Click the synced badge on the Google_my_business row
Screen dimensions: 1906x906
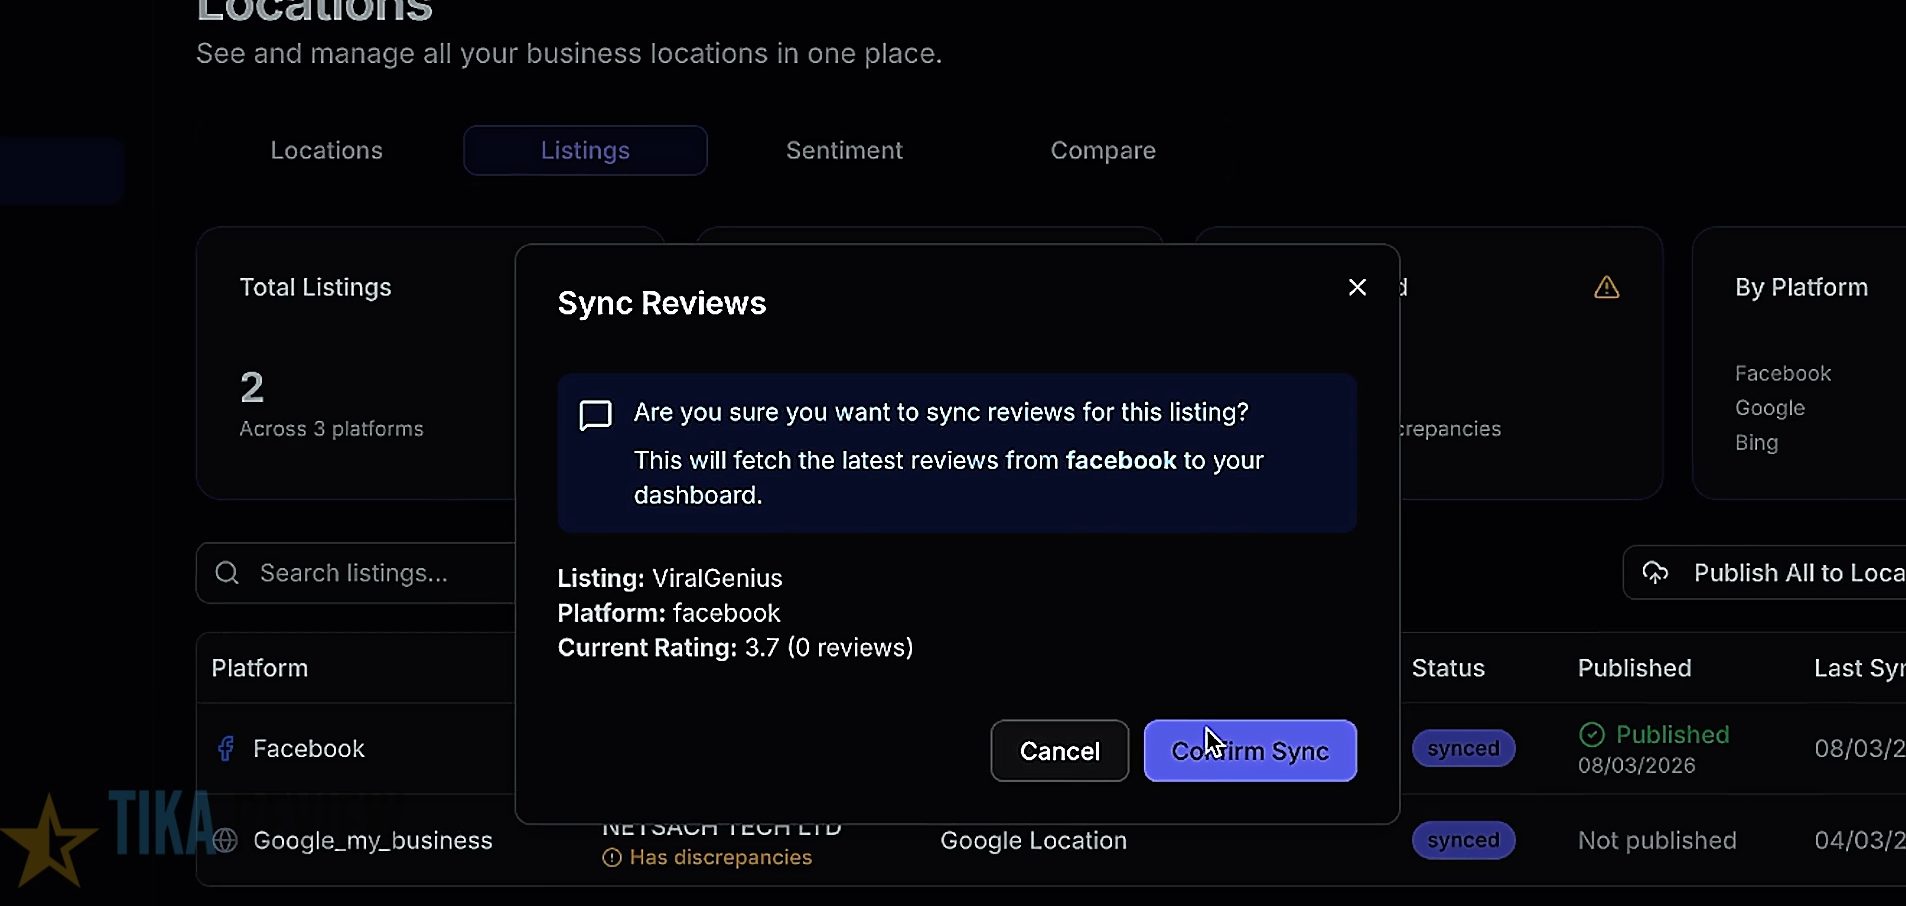coord(1463,840)
